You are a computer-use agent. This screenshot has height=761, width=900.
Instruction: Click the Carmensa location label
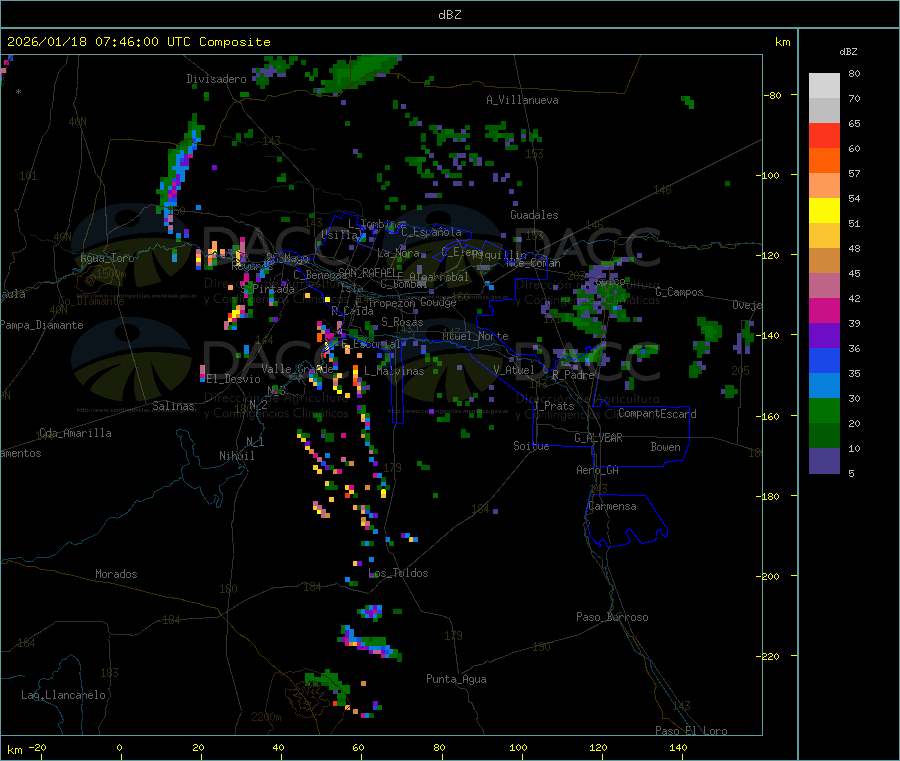tap(612, 506)
